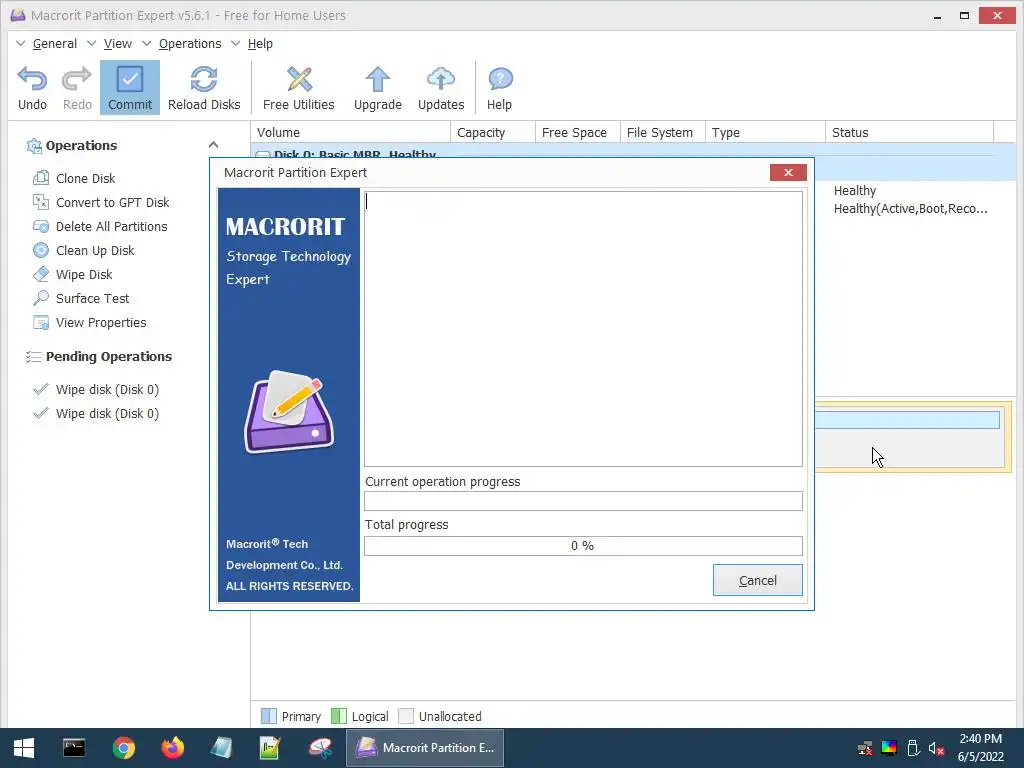Collapse the Operations panel chevron

tap(213, 145)
